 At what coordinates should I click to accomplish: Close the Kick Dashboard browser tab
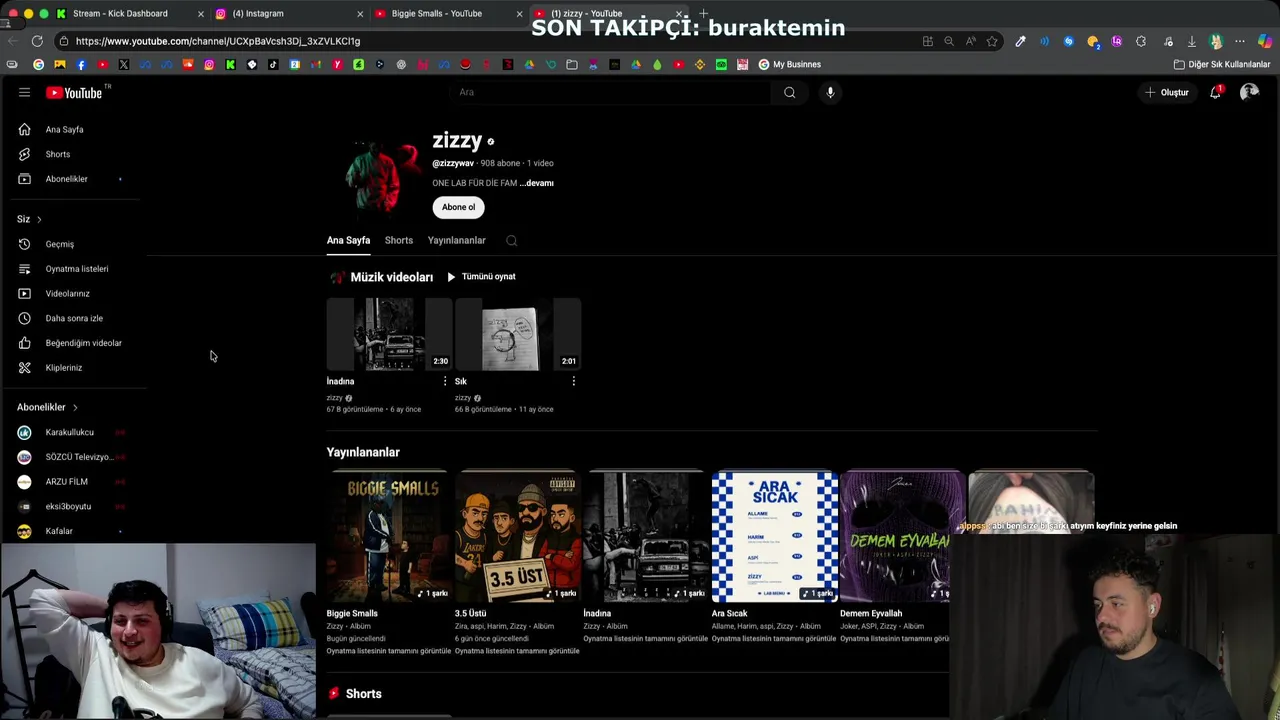click(200, 13)
